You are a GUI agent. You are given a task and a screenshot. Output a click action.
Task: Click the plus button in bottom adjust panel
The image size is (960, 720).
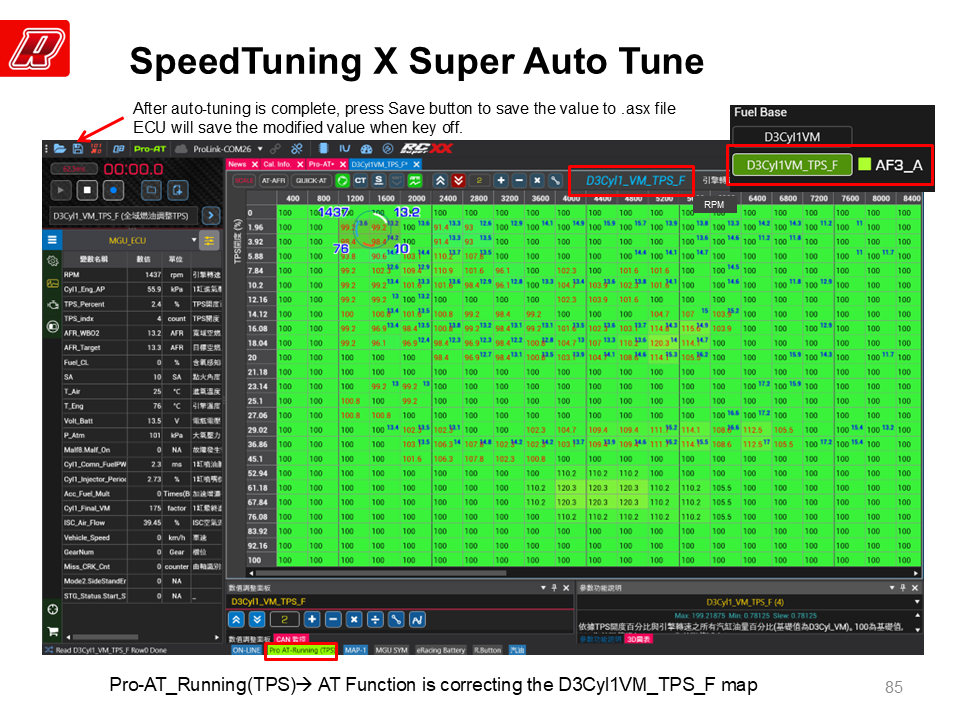point(312,620)
